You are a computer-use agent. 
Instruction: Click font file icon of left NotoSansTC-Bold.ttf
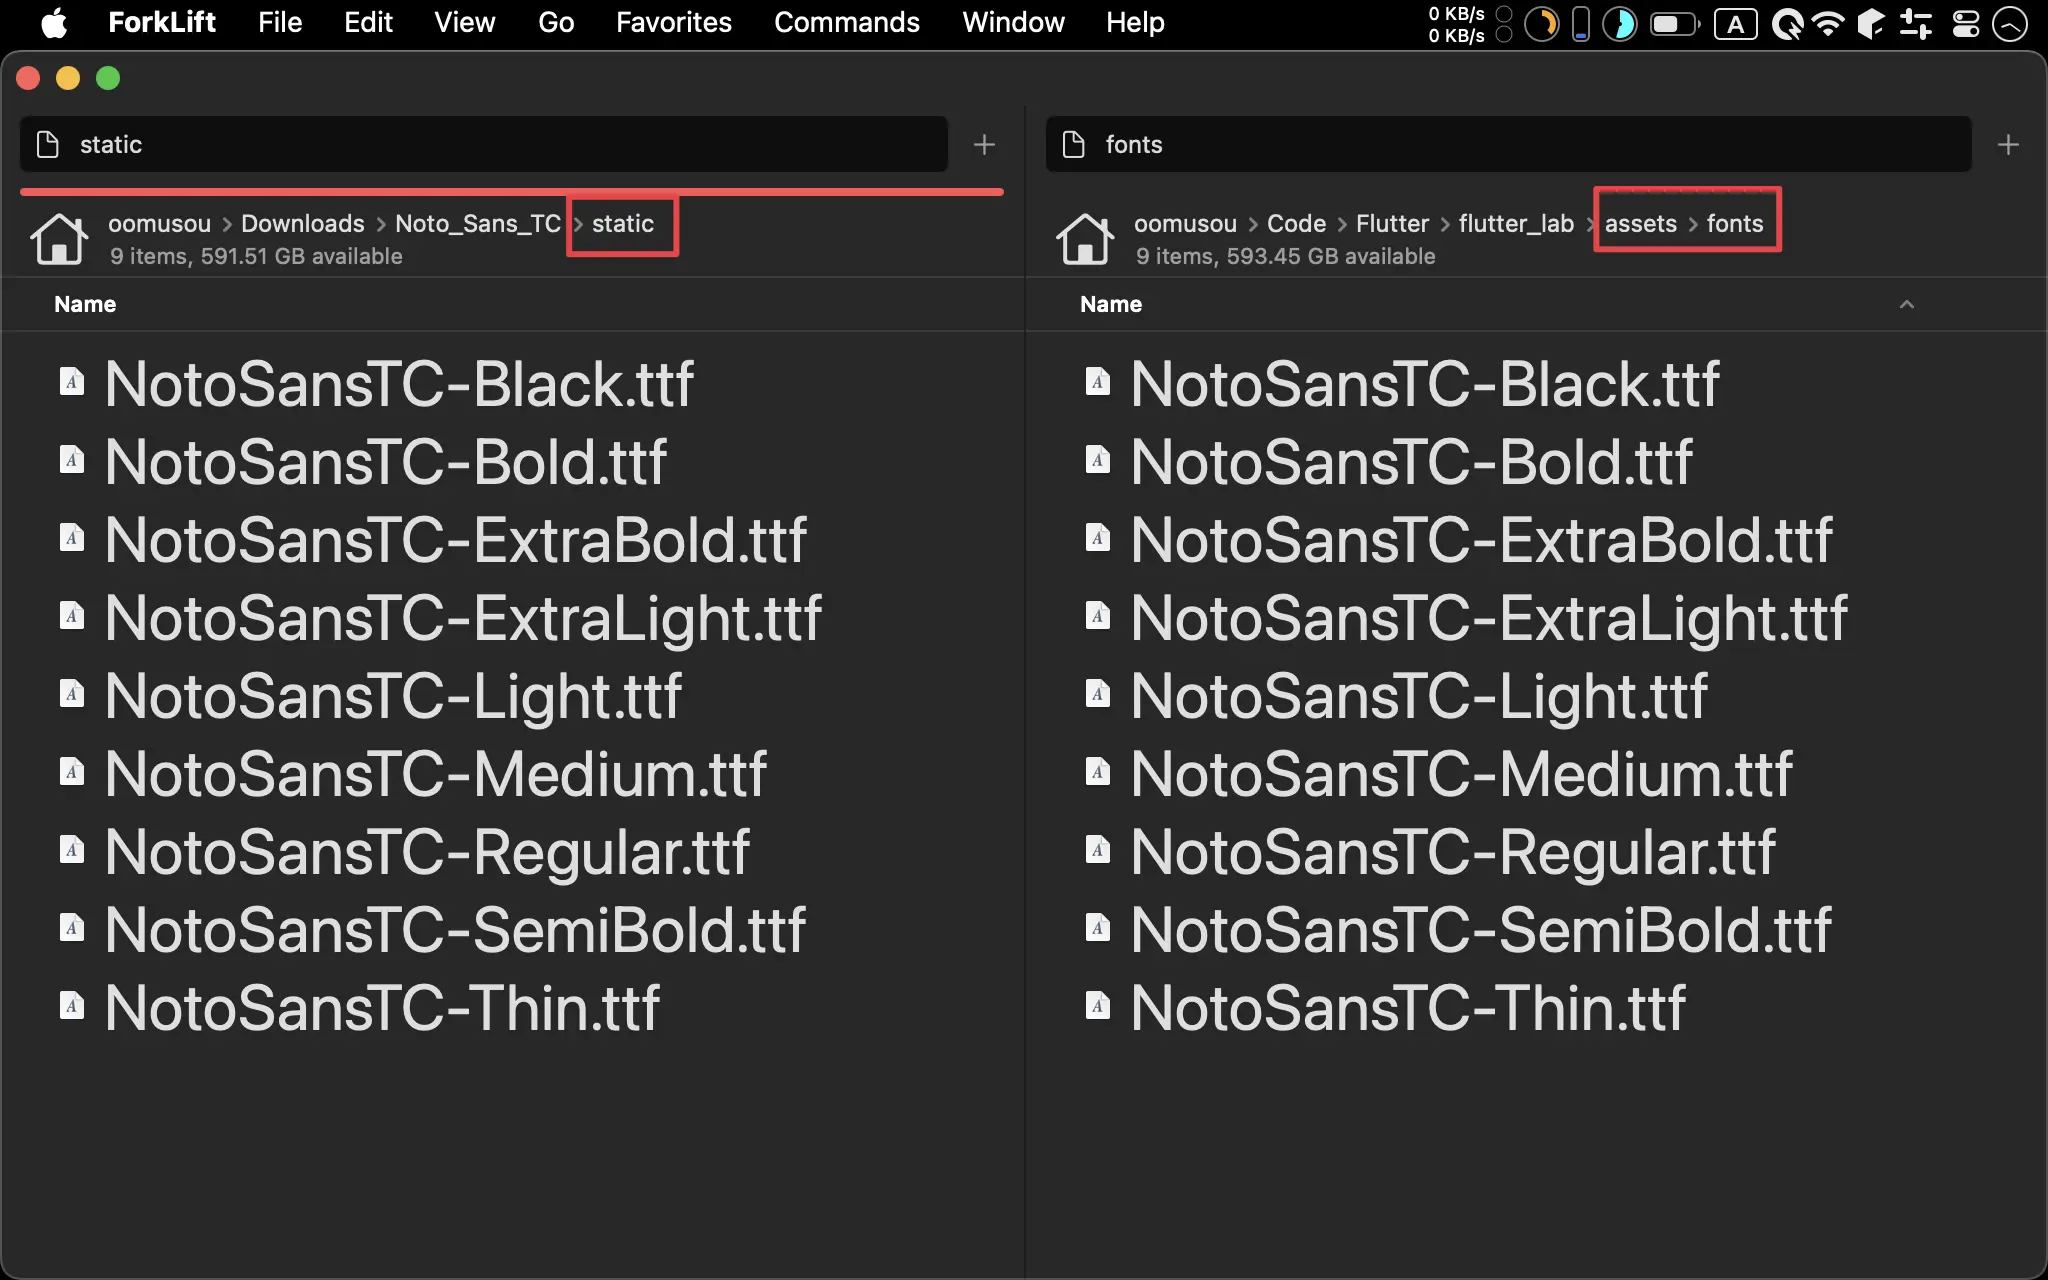coord(72,460)
